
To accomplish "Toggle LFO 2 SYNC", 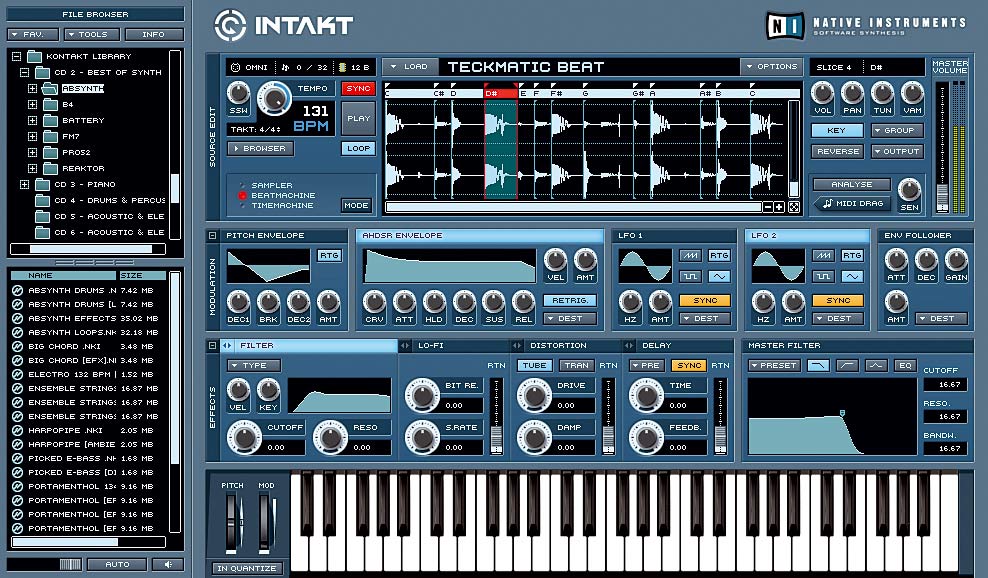I will pyautogui.click(x=838, y=301).
